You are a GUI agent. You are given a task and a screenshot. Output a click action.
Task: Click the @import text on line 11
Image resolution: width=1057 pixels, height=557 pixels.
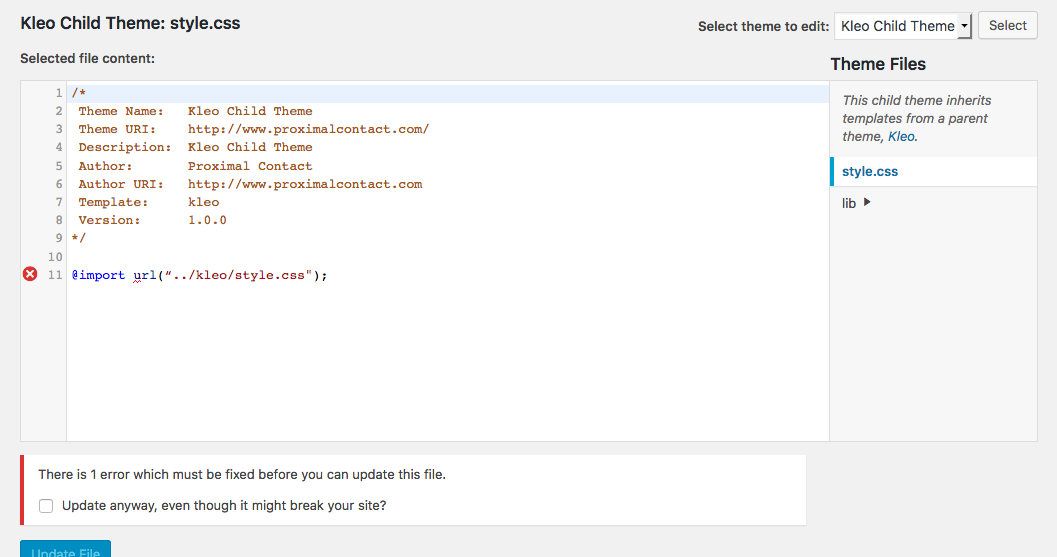coord(98,275)
